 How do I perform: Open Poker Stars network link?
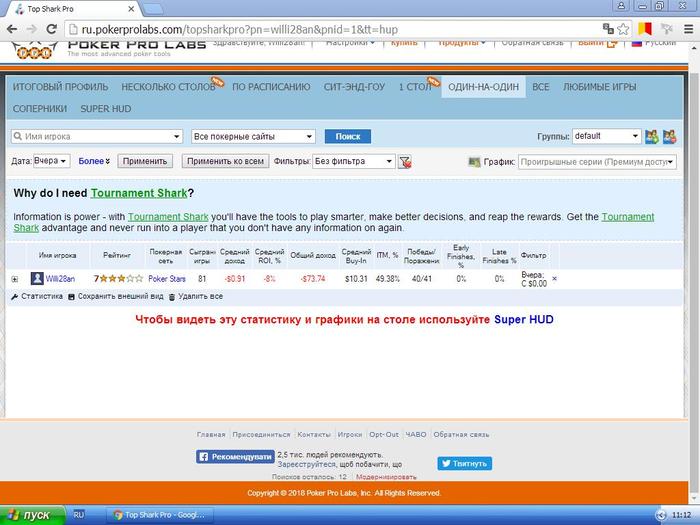coord(167,279)
